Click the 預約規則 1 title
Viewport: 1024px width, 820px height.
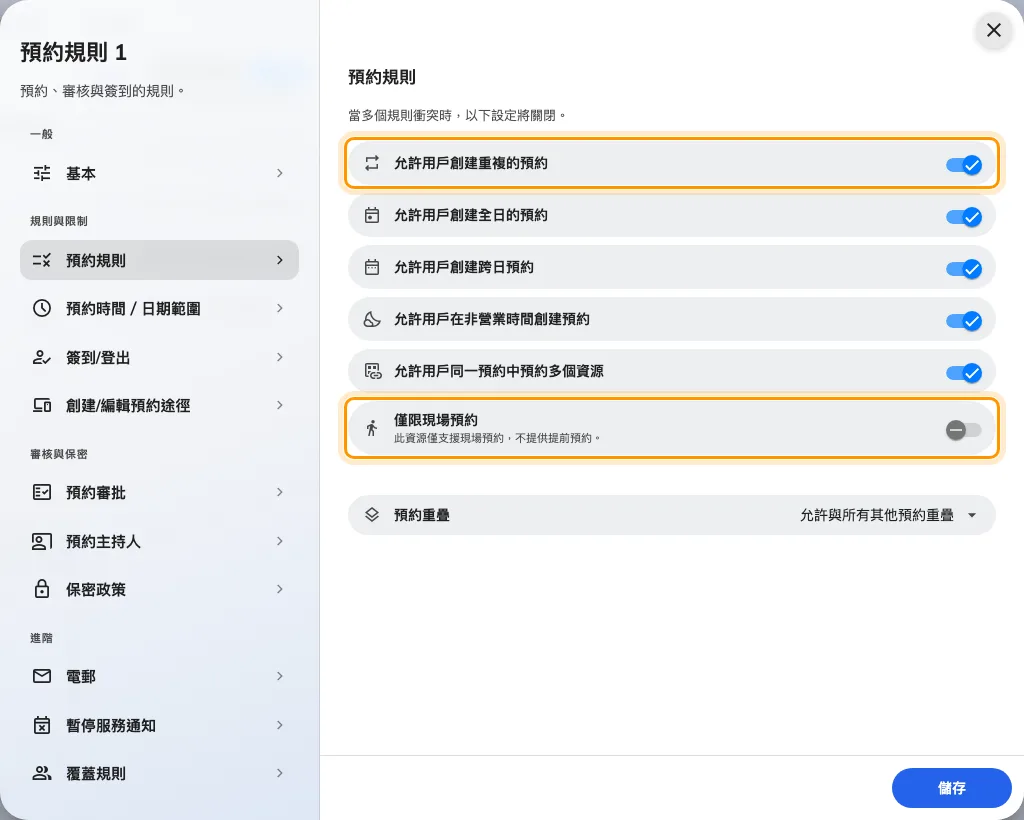click(73, 52)
